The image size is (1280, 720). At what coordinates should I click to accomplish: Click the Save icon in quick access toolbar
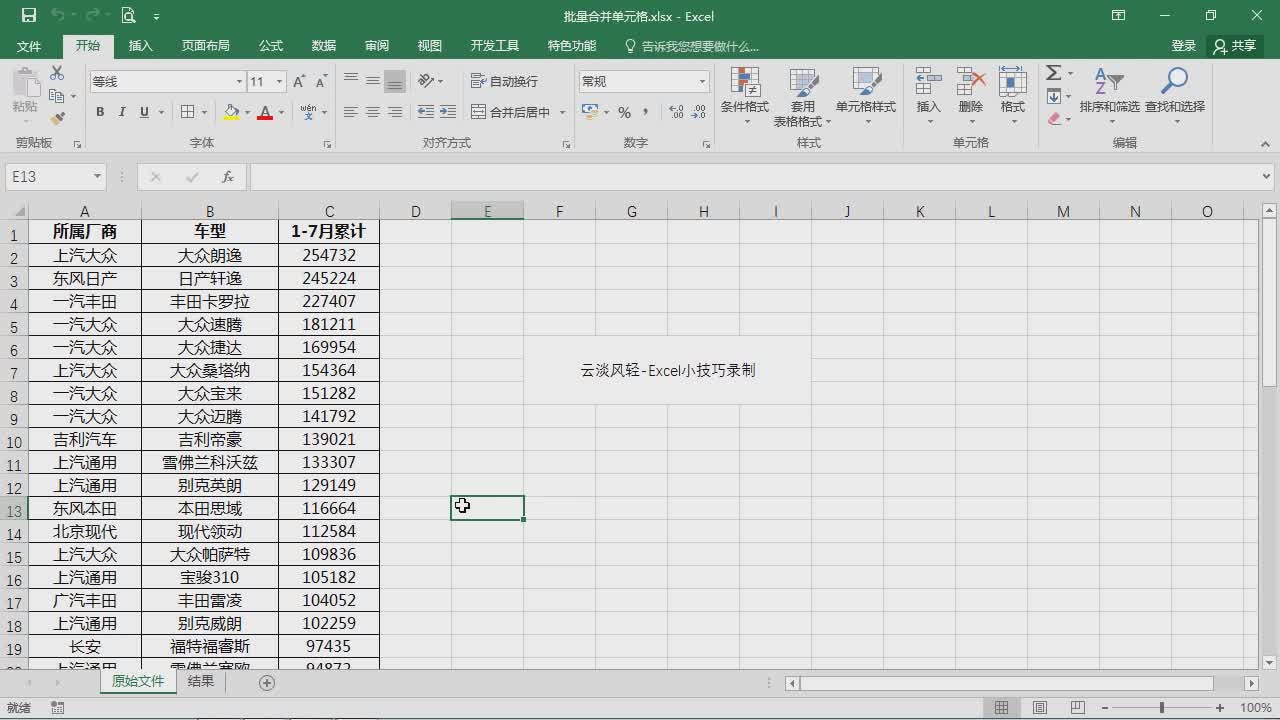point(29,16)
